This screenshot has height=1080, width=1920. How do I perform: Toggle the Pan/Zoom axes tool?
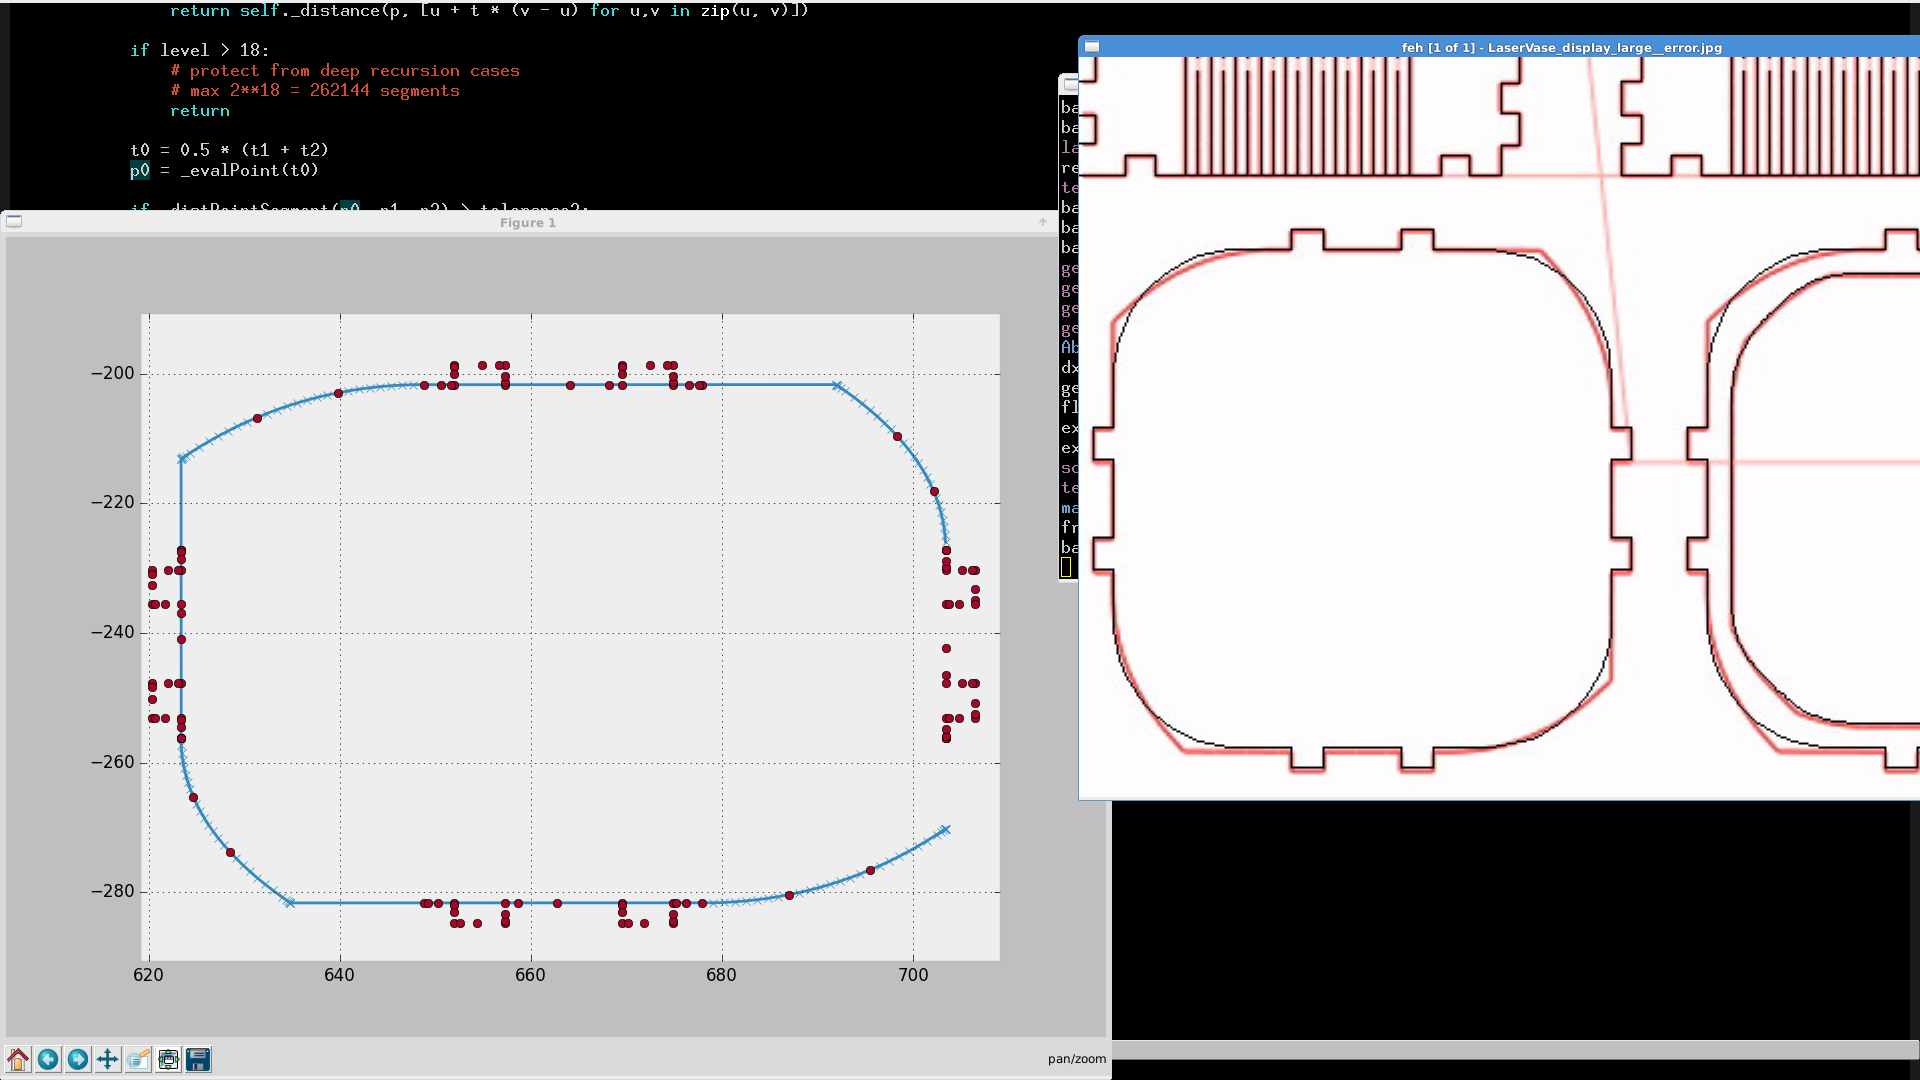[x=108, y=1059]
